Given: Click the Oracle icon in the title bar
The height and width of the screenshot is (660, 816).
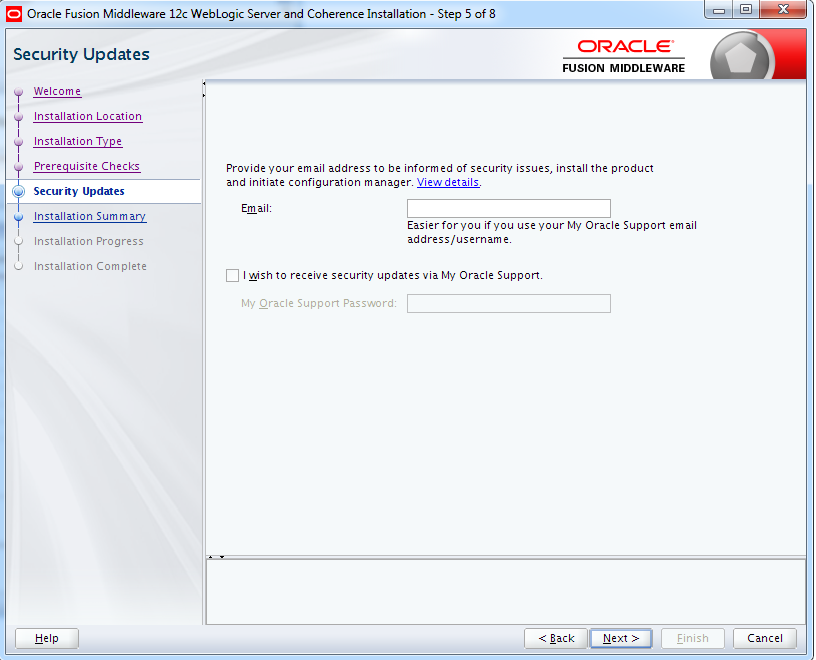Looking at the screenshot, I should pos(14,11).
